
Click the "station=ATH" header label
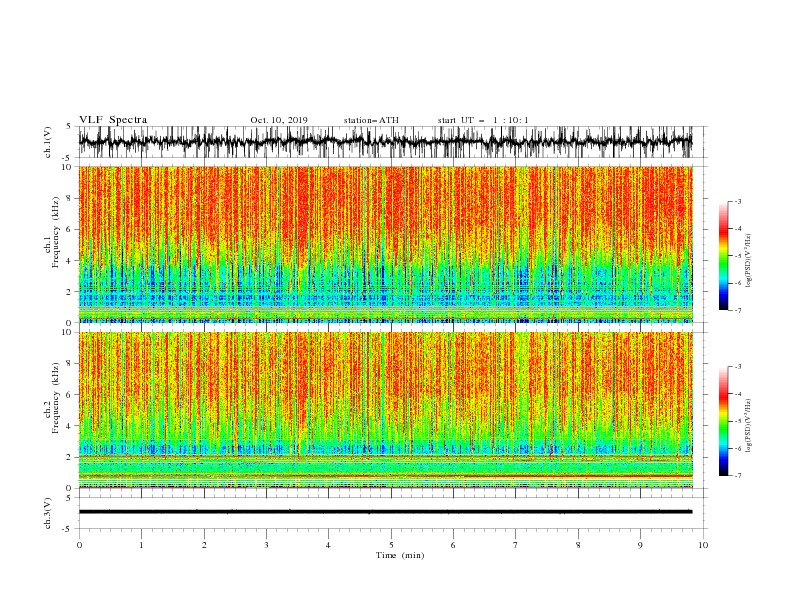(371, 120)
